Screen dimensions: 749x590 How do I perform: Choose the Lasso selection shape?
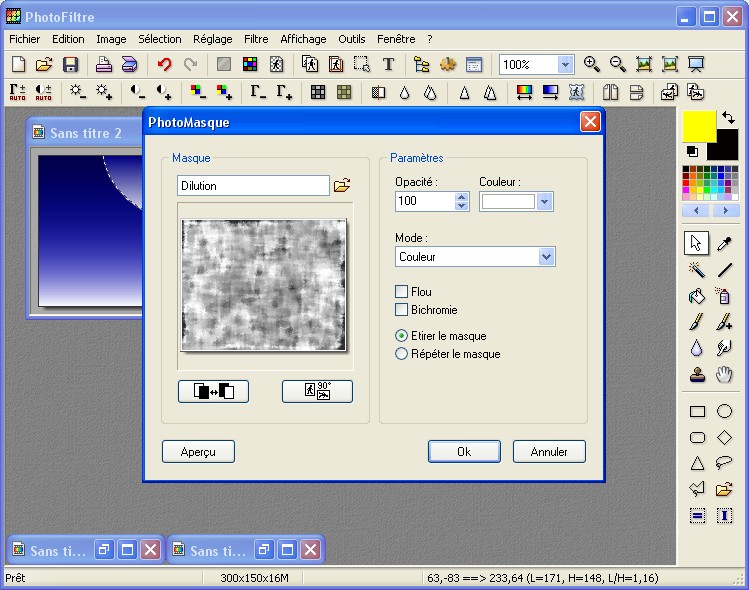coord(724,462)
